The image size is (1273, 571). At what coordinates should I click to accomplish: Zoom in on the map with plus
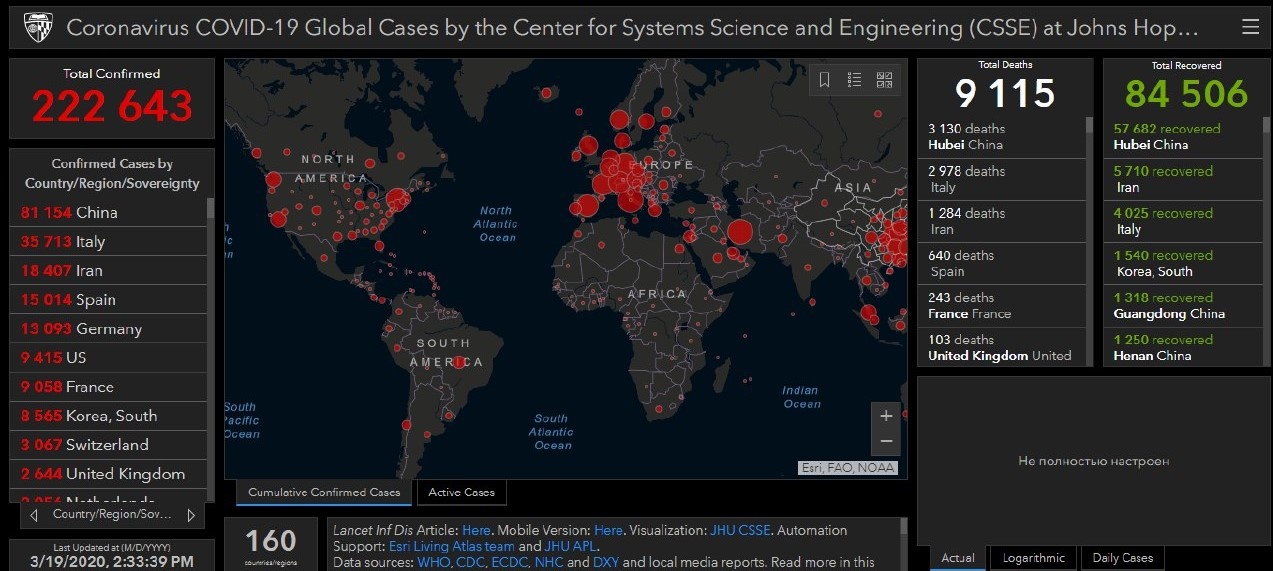tap(886, 416)
